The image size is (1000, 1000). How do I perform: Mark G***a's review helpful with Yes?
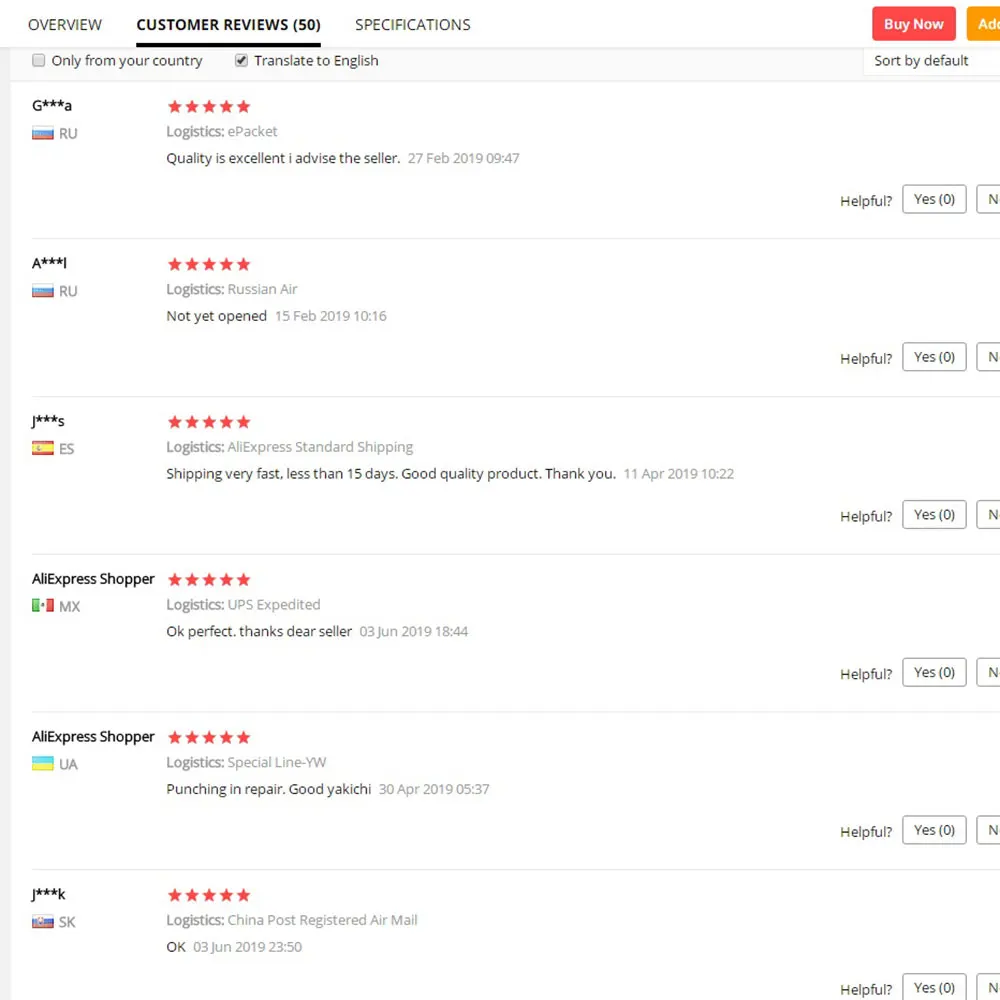pyautogui.click(x=934, y=199)
